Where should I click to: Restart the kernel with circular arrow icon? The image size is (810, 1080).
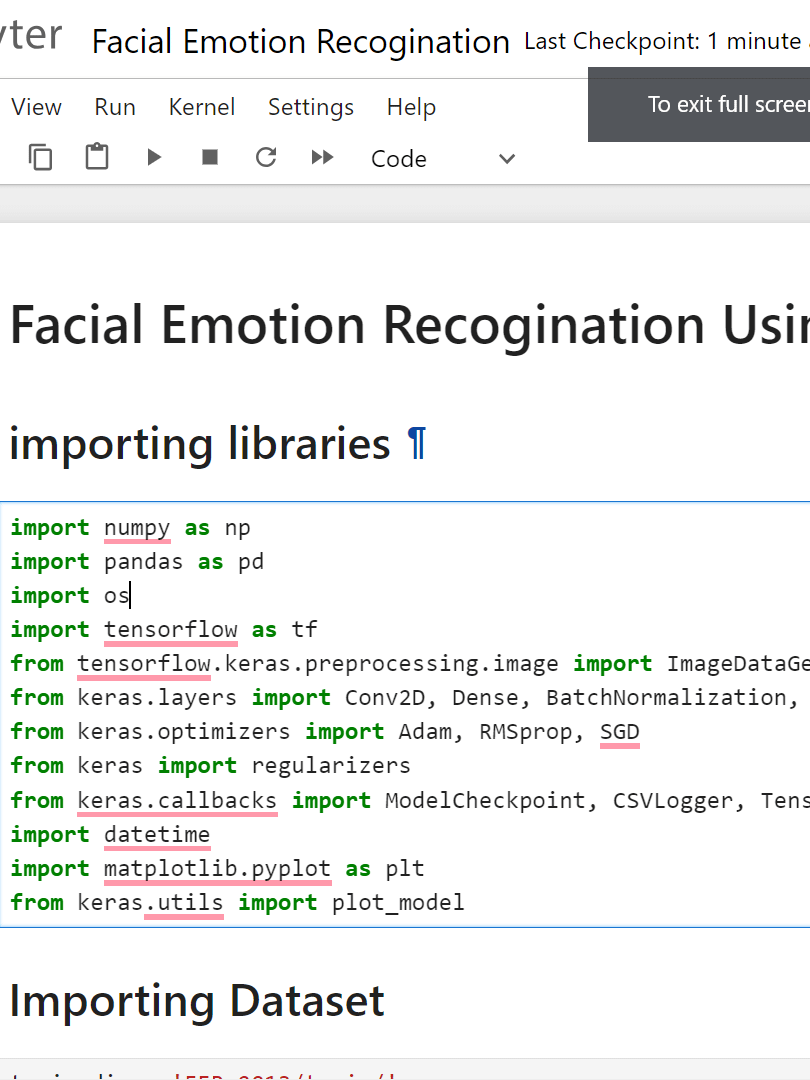tap(266, 158)
